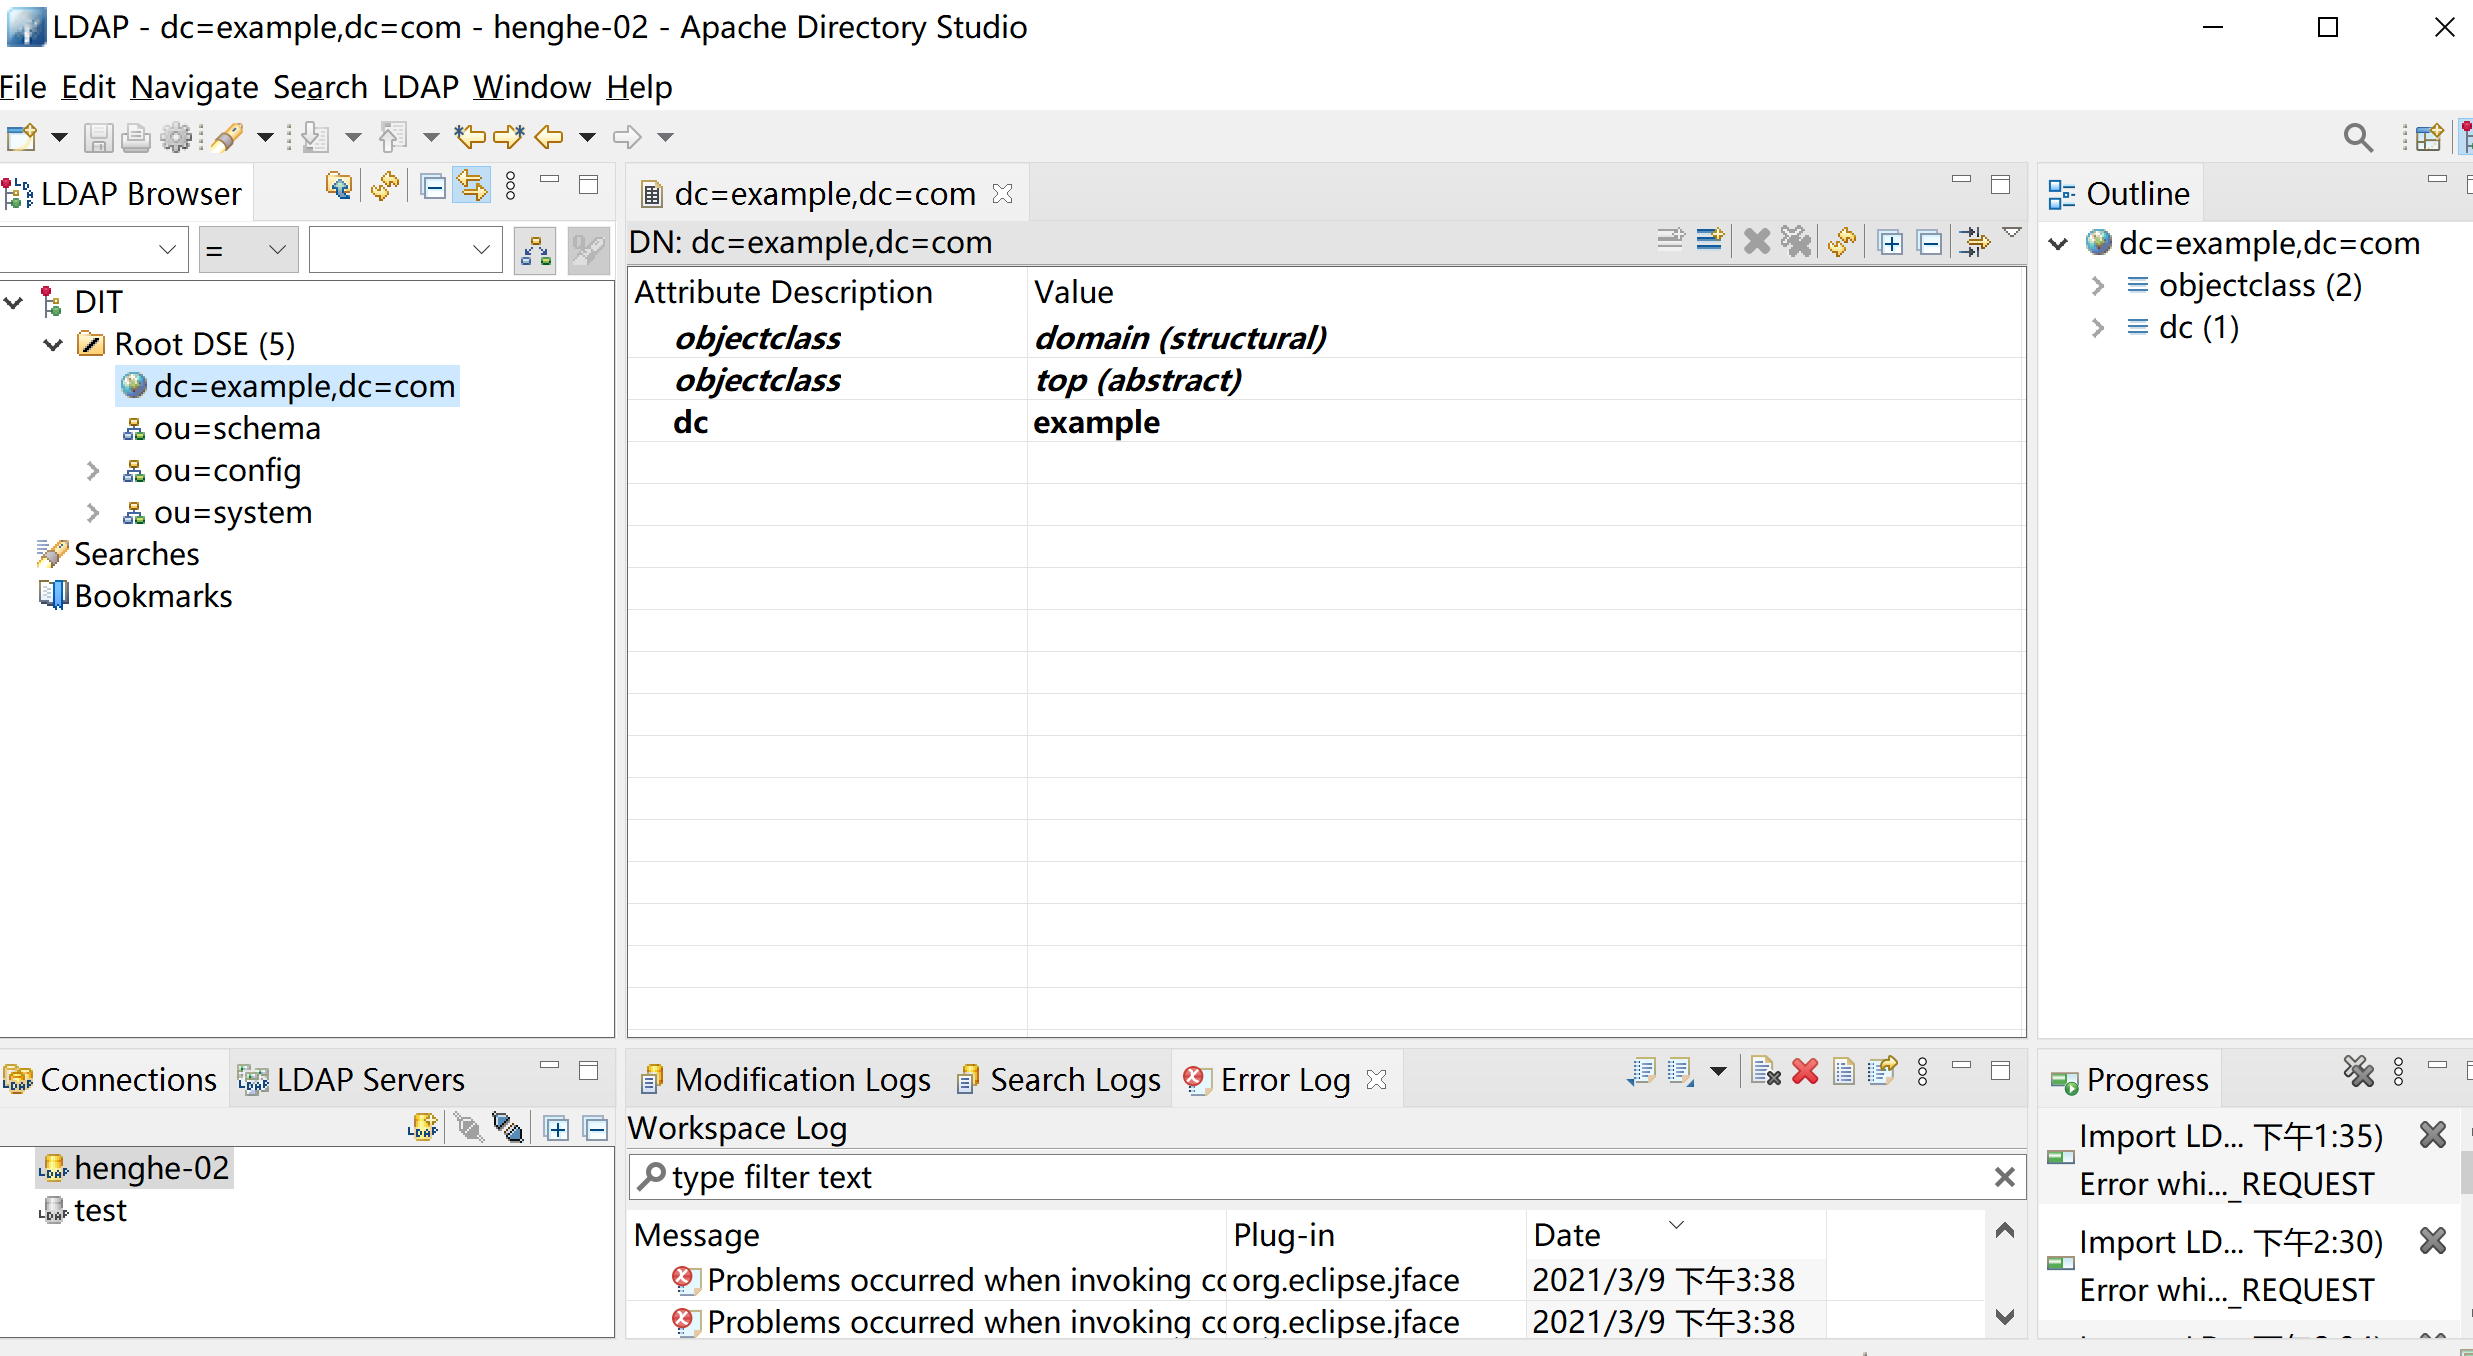
Task: Click the toolbar magnifier search icon
Action: pyautogui.click(x=2357, y=137)
